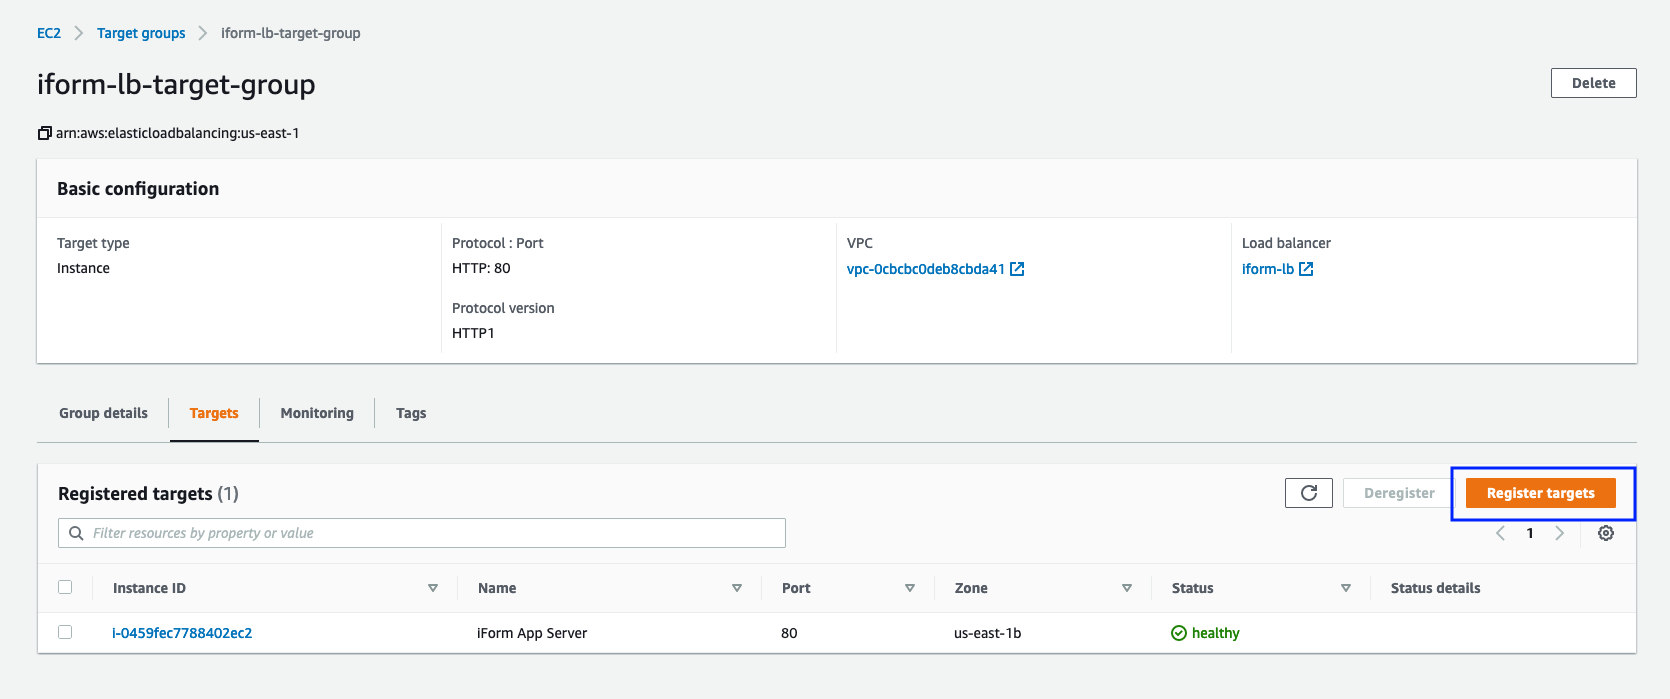1670x699 pixels.
Task: Select the i-0459fec7788402ec2 row checkbox
Action: [x=65, y=632]
